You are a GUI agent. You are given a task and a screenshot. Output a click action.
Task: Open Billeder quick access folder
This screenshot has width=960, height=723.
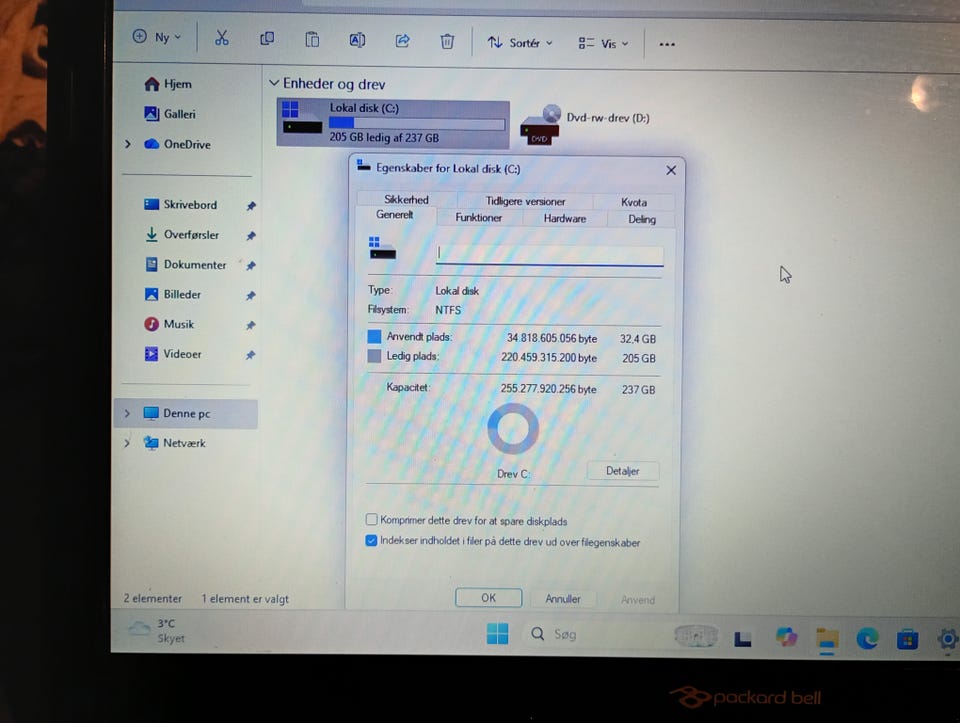(173, 294)
